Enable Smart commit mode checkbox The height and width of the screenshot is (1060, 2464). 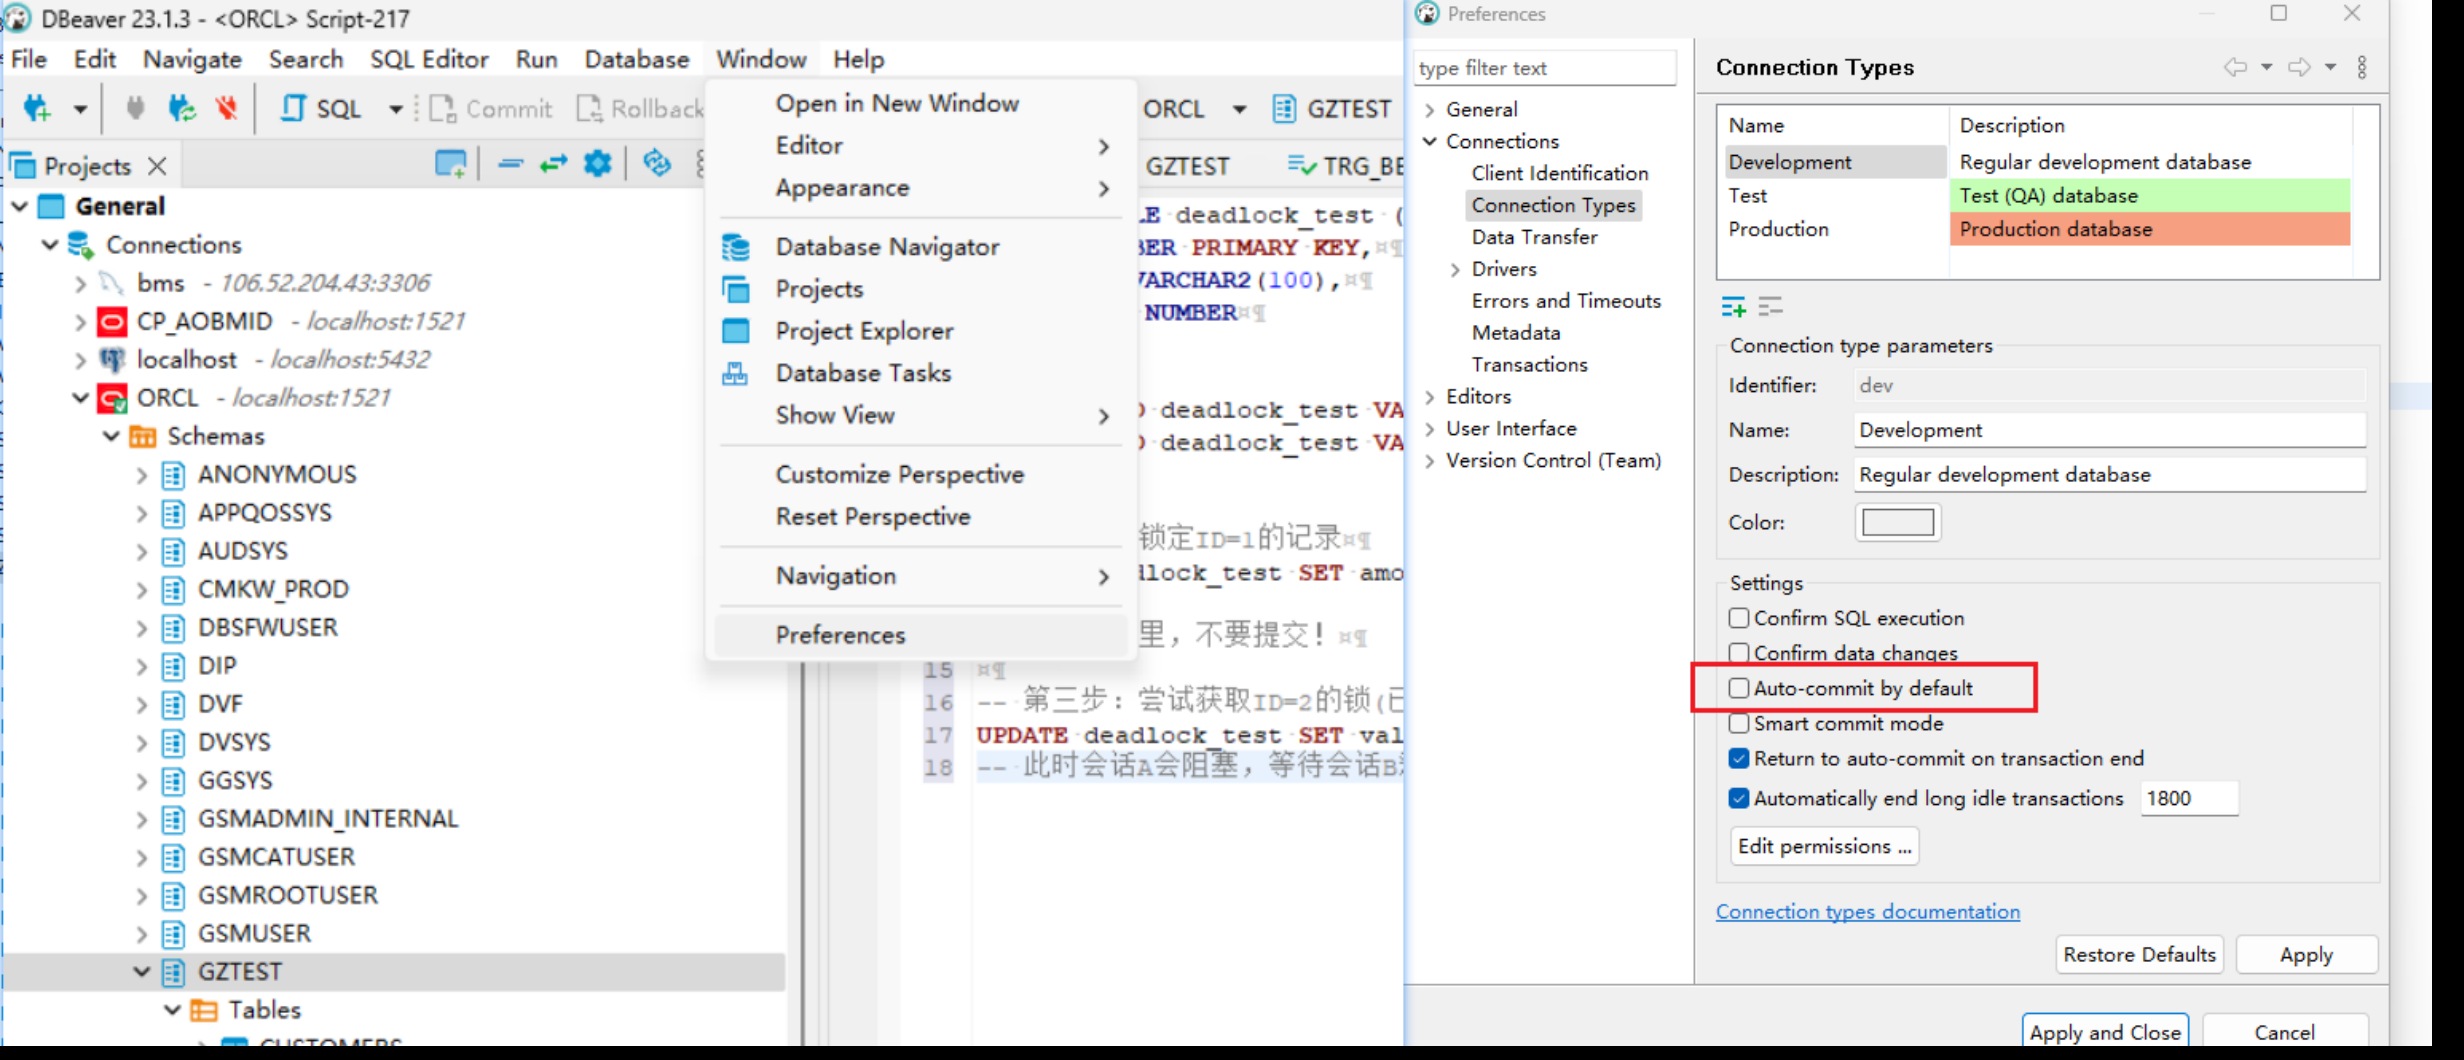[x=1739, y=723]
